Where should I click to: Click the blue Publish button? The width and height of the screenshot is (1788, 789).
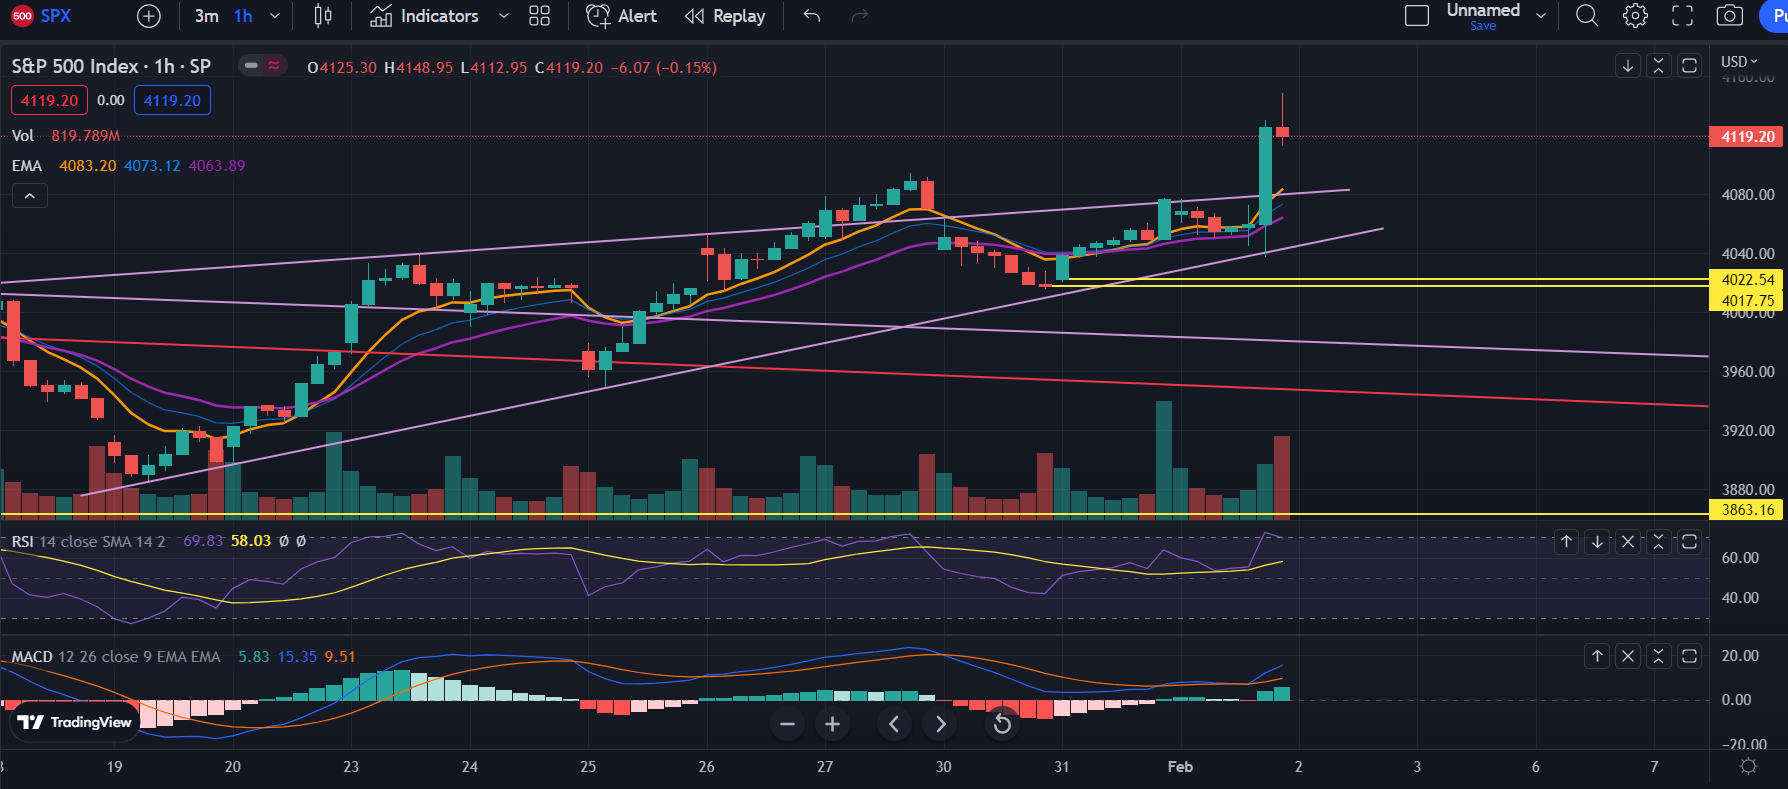click(x=1775, y=16)
